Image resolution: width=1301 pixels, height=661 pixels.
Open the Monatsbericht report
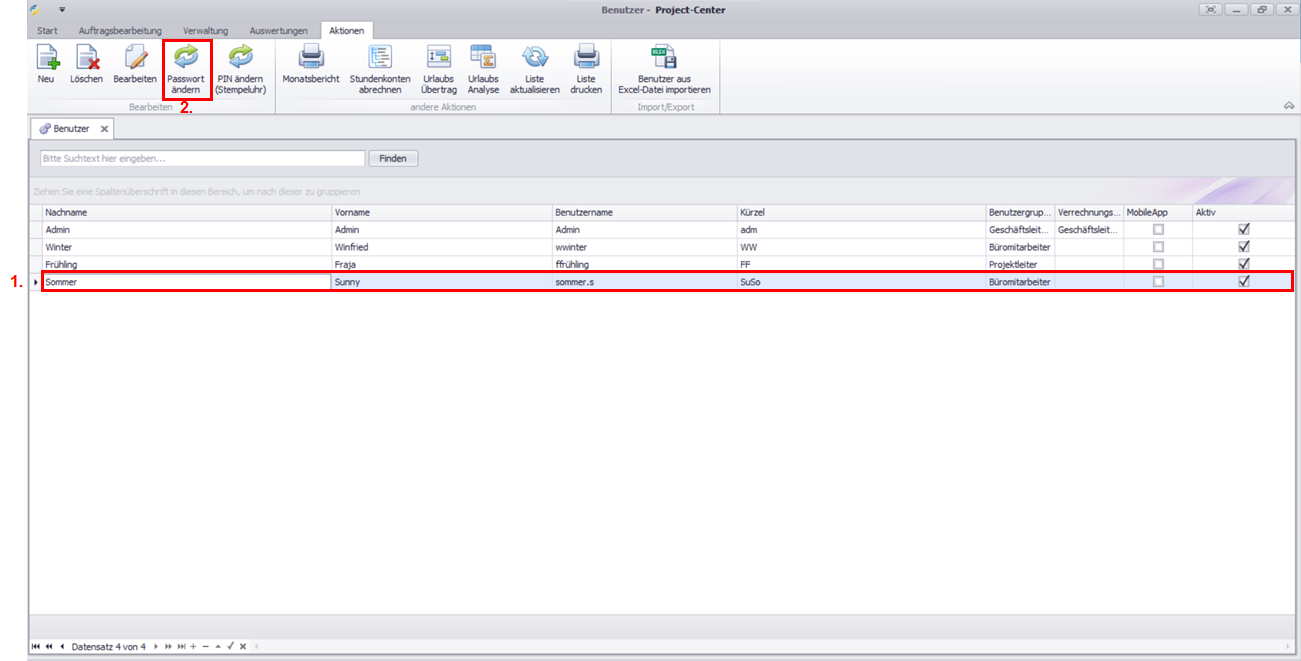(311, 58)
